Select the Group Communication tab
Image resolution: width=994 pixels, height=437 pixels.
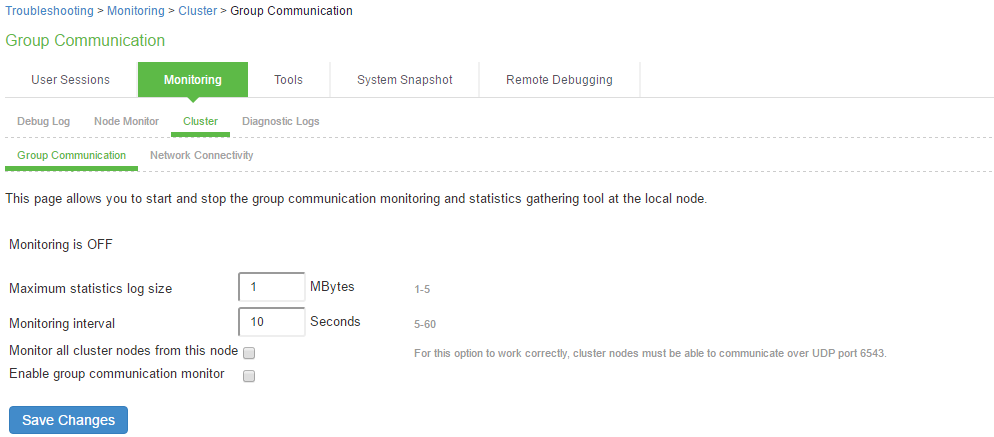(x=72, y=155)
